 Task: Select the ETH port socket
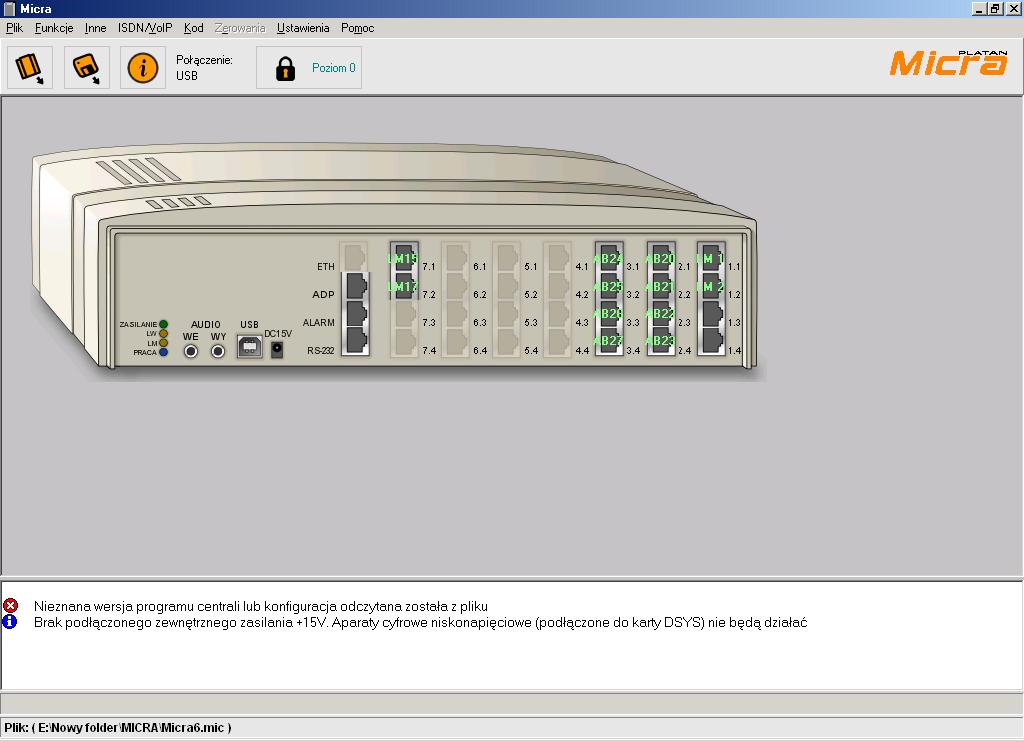tap(354, 257)
